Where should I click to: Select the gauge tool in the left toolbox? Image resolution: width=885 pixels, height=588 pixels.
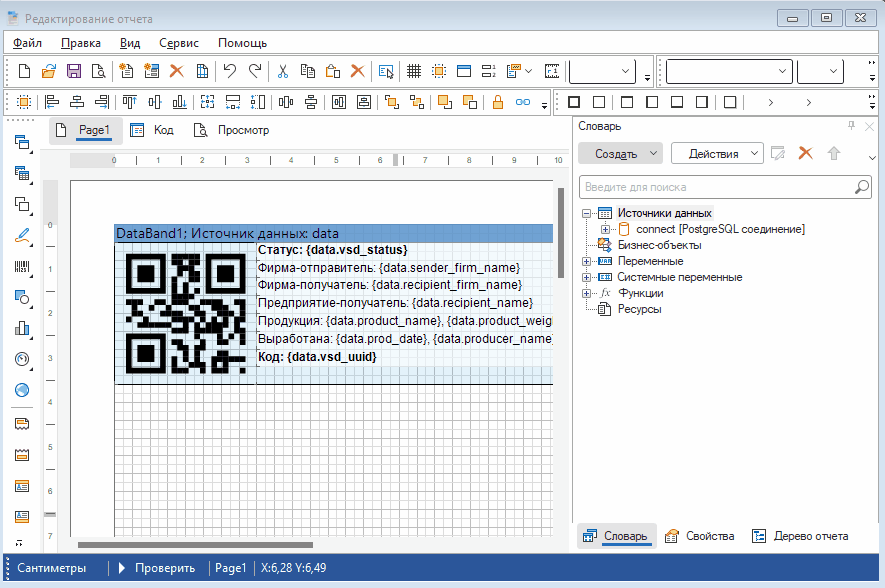pyautogui.click(x=22, y=359)
